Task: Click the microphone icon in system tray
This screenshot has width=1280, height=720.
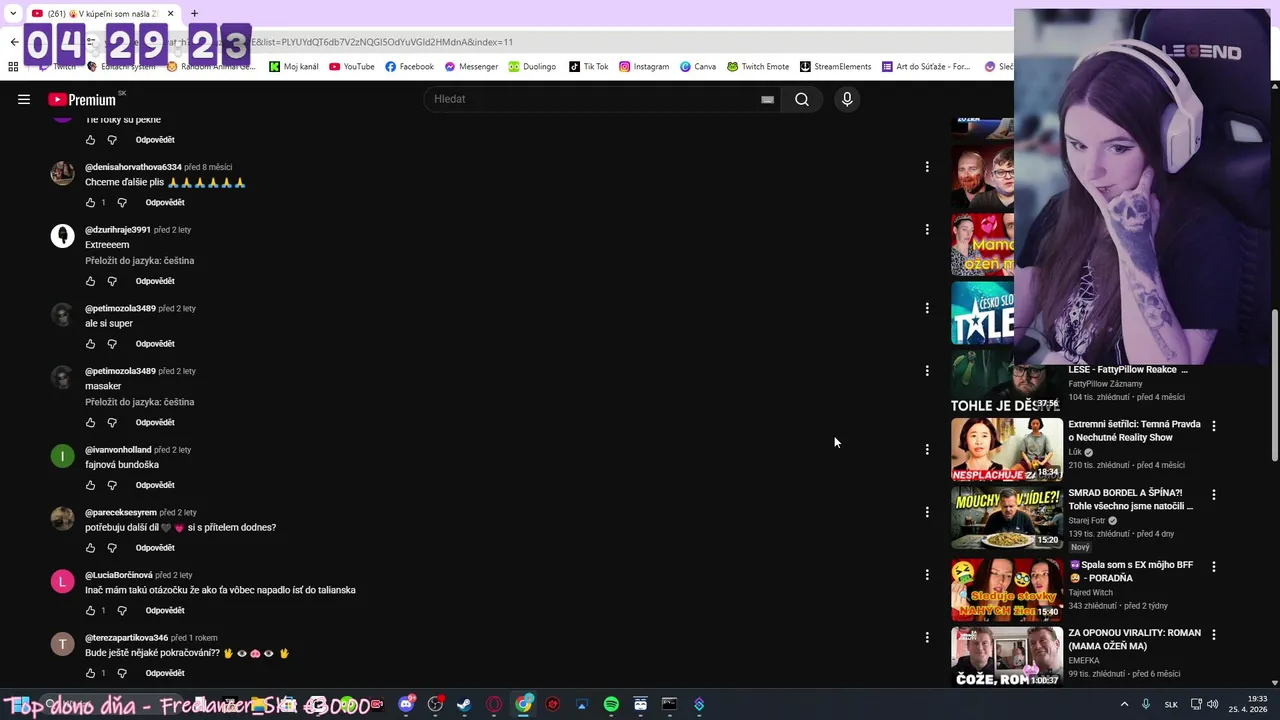Action: [1146, 704]
